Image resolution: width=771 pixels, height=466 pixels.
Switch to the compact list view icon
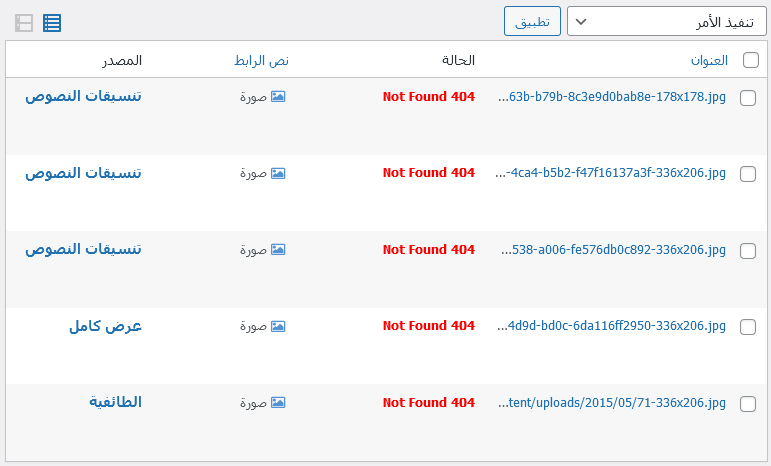click(52, 23)
